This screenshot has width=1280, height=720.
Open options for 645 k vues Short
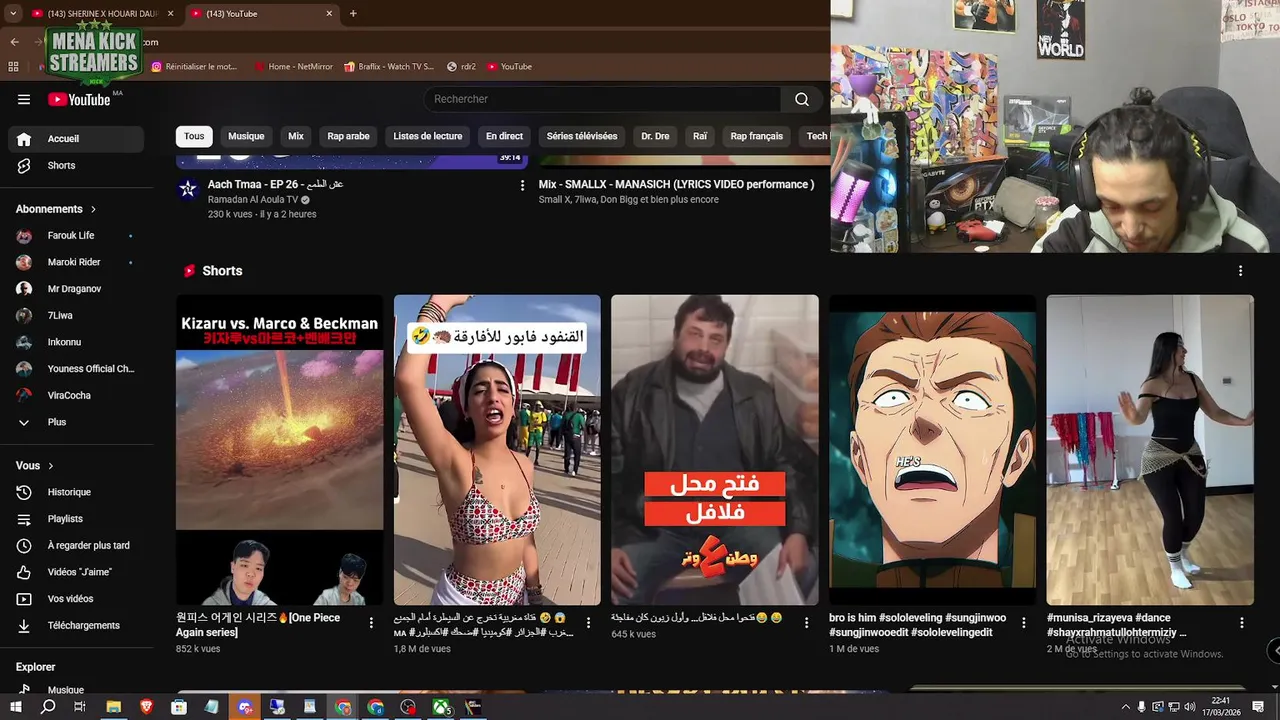(806, 623)
